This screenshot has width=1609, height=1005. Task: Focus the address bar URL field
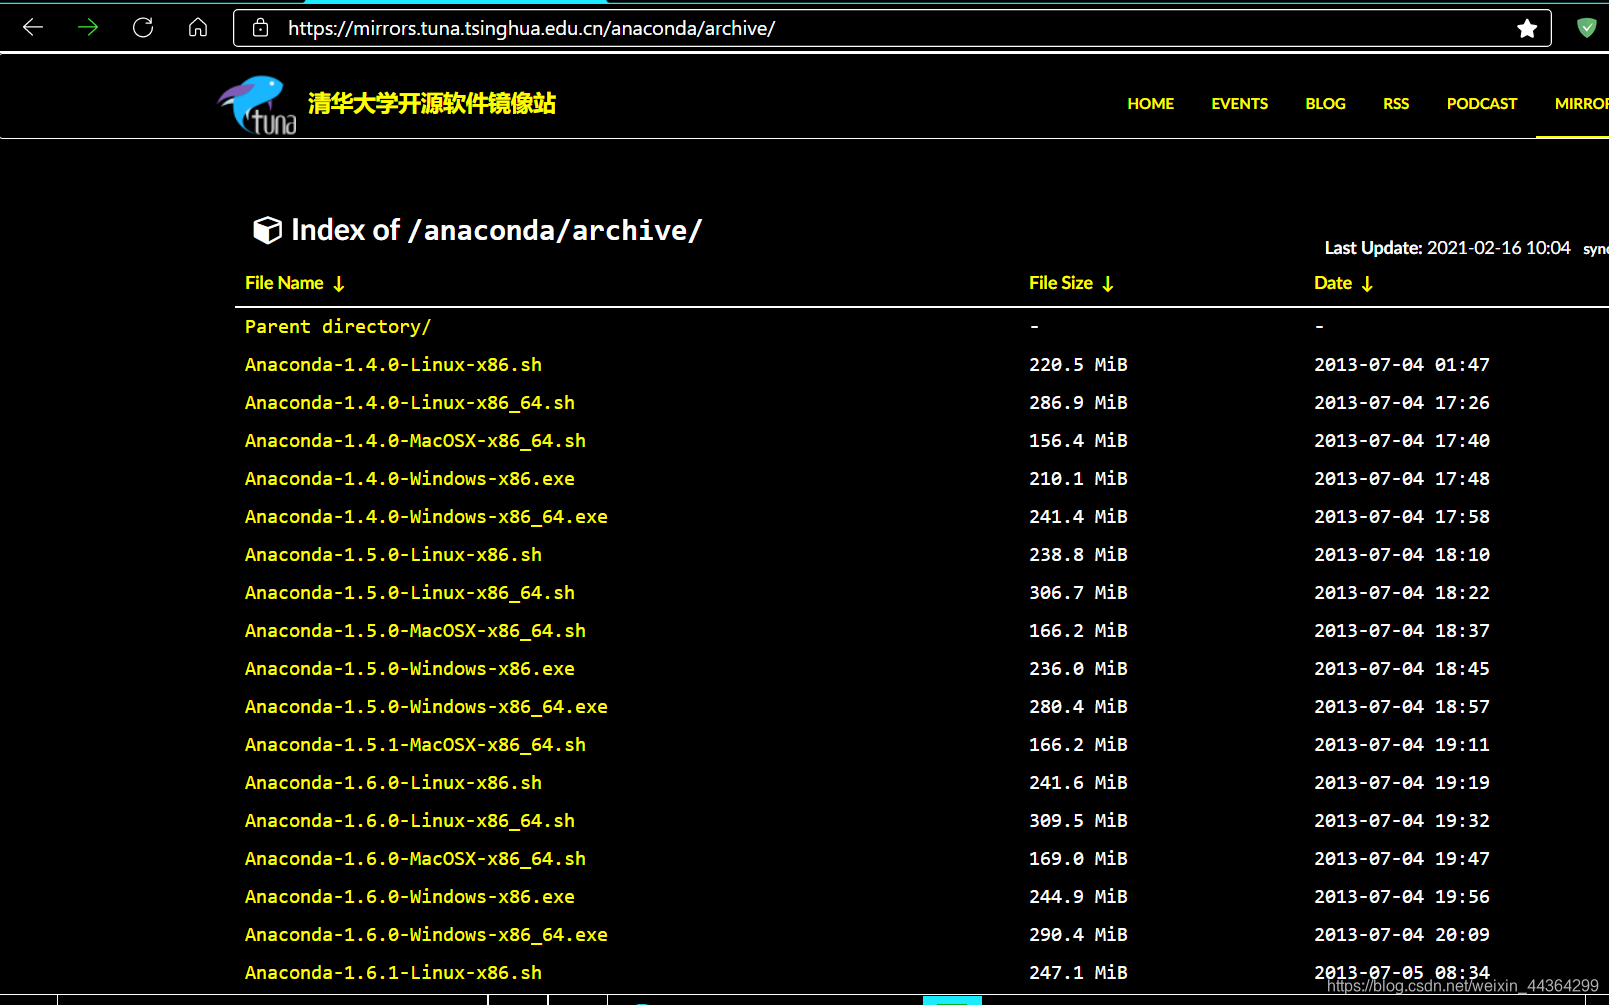pos(892,28)
